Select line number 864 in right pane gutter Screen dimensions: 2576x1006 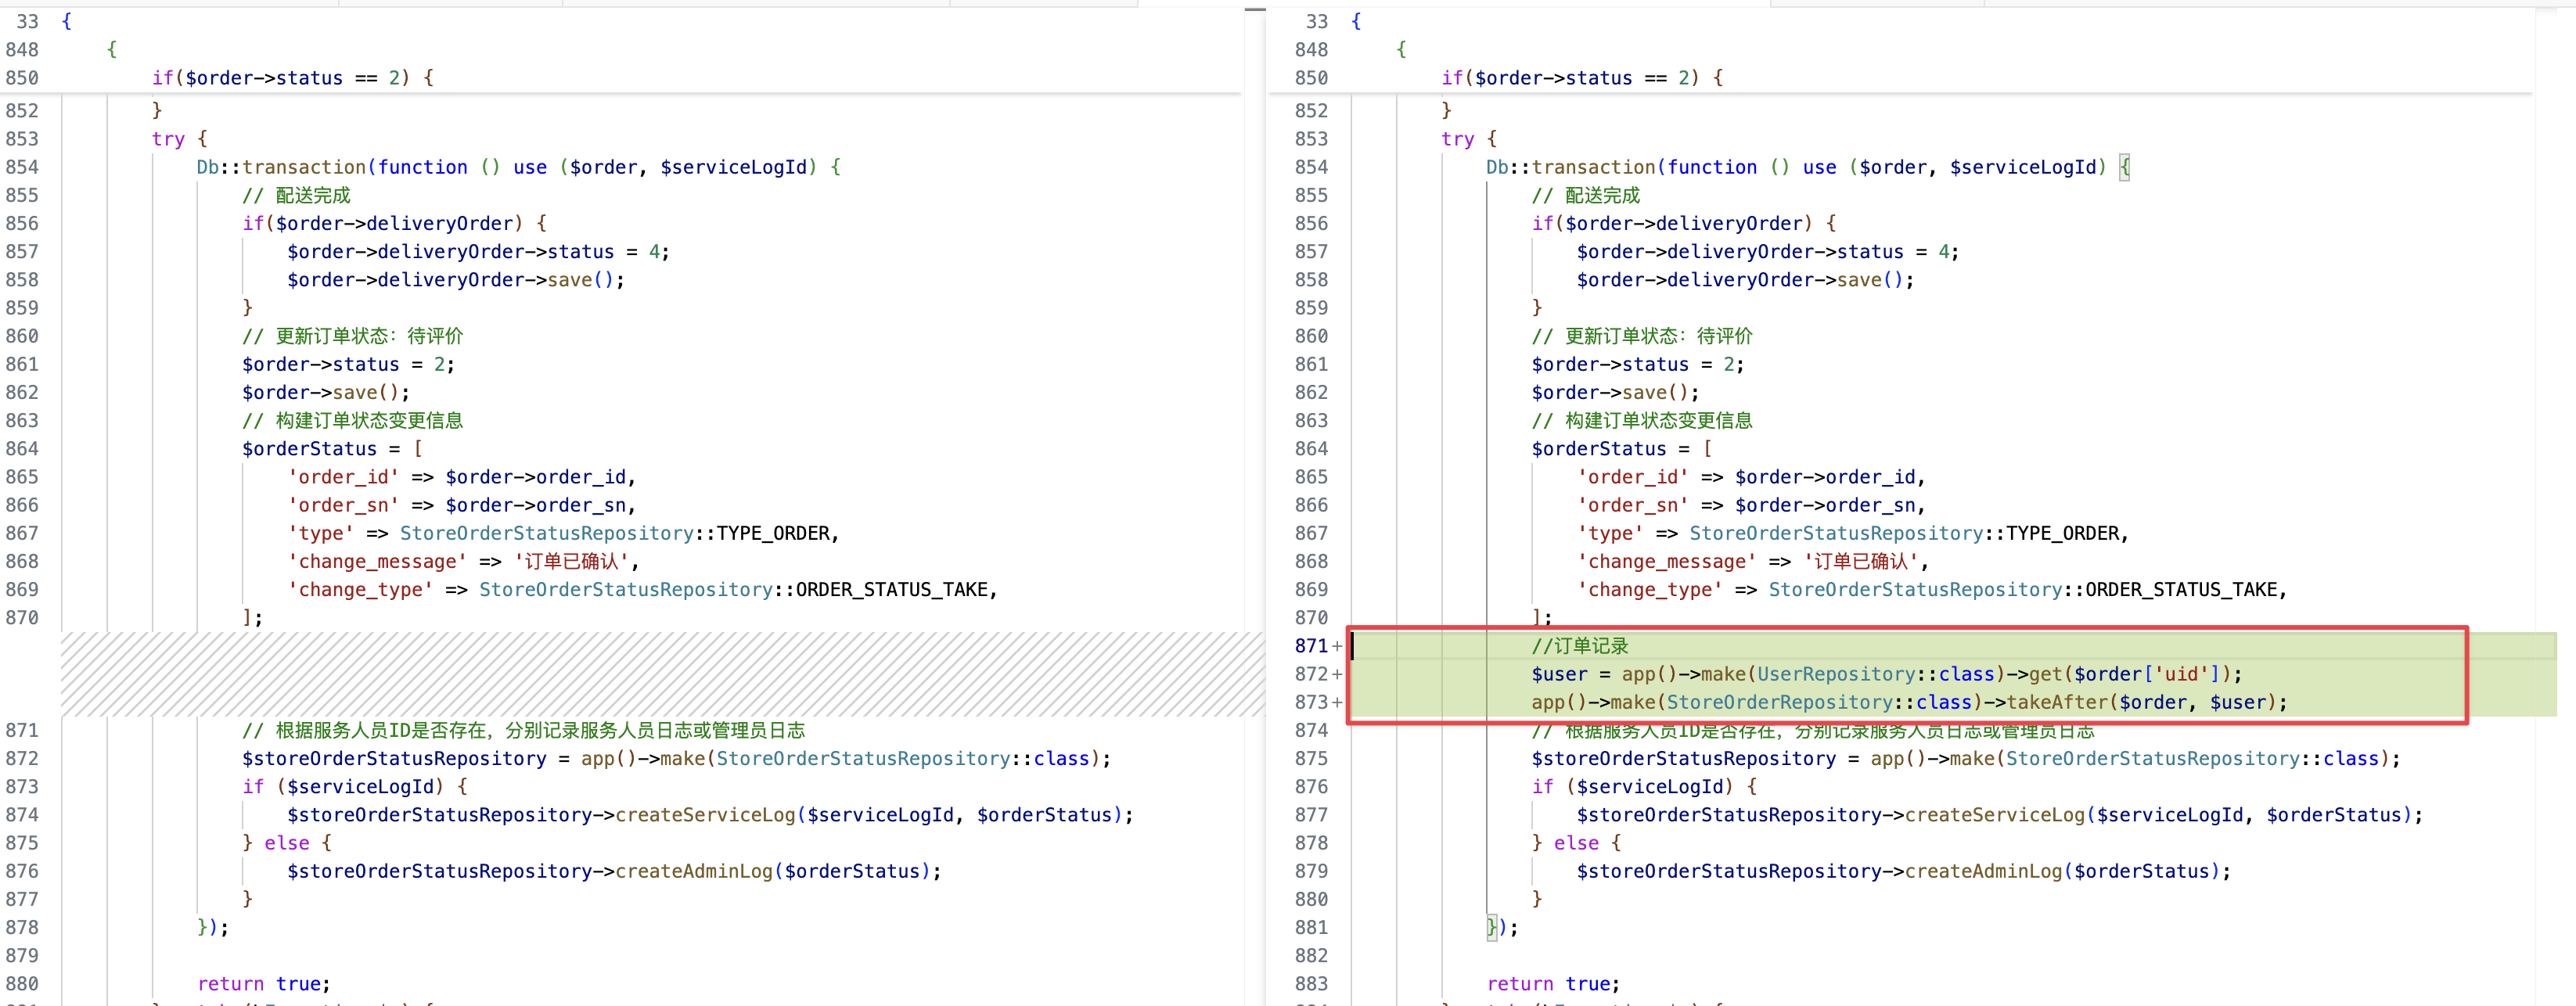click(1311, 449)
